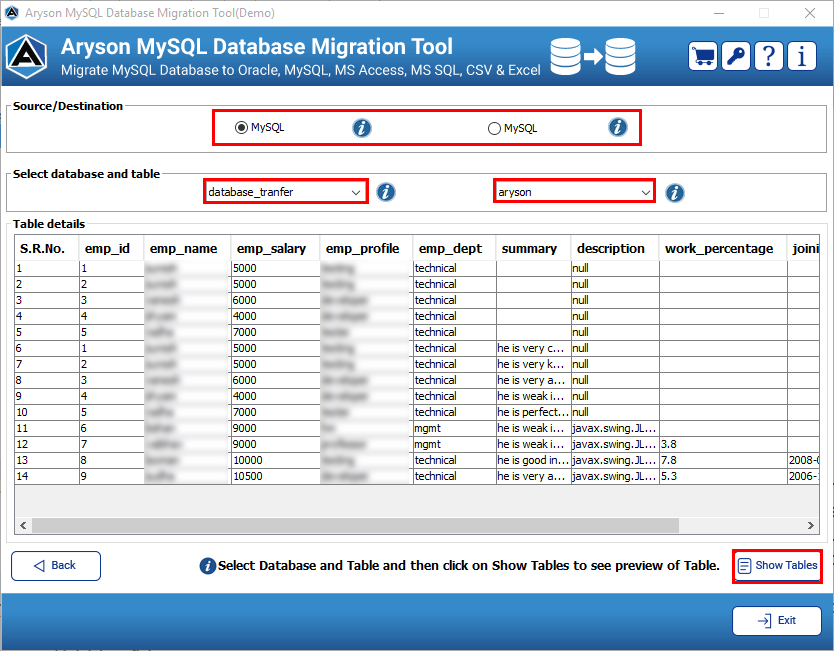834x651 pixels.
Task: Go Back to the previous step
Action: (56, 566)
